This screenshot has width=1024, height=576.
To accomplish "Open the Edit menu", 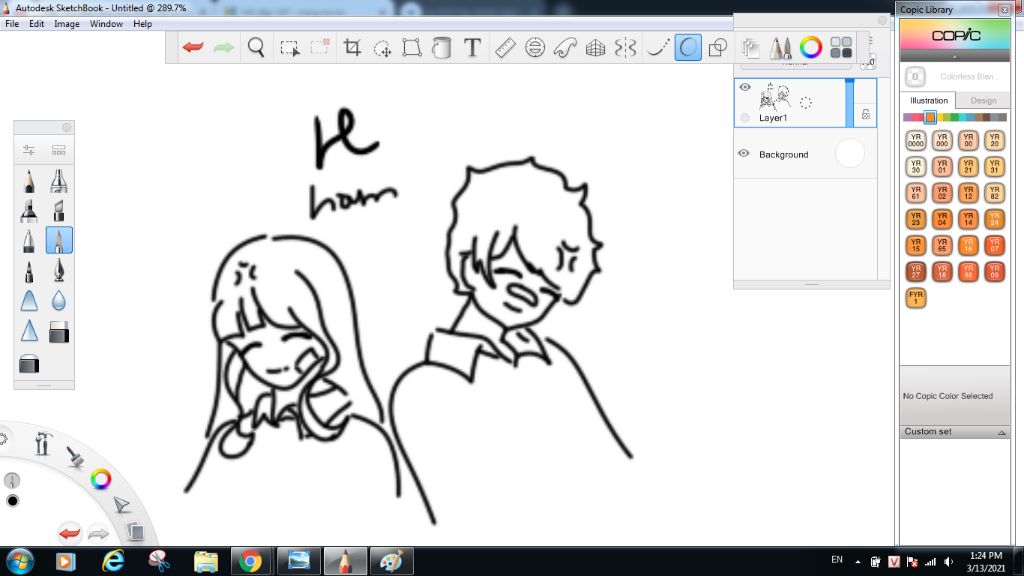I will [37, 24].
